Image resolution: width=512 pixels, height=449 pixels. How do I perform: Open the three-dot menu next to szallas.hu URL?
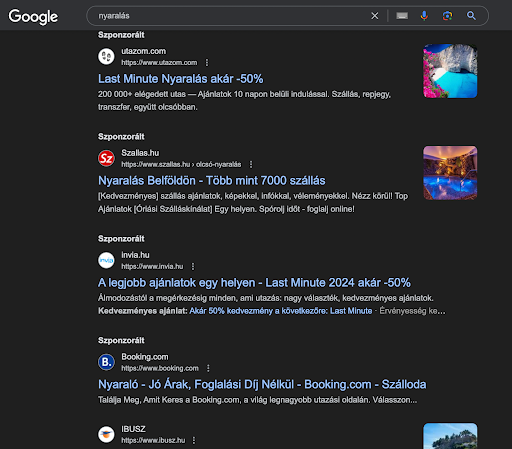[x=251, y=164]
